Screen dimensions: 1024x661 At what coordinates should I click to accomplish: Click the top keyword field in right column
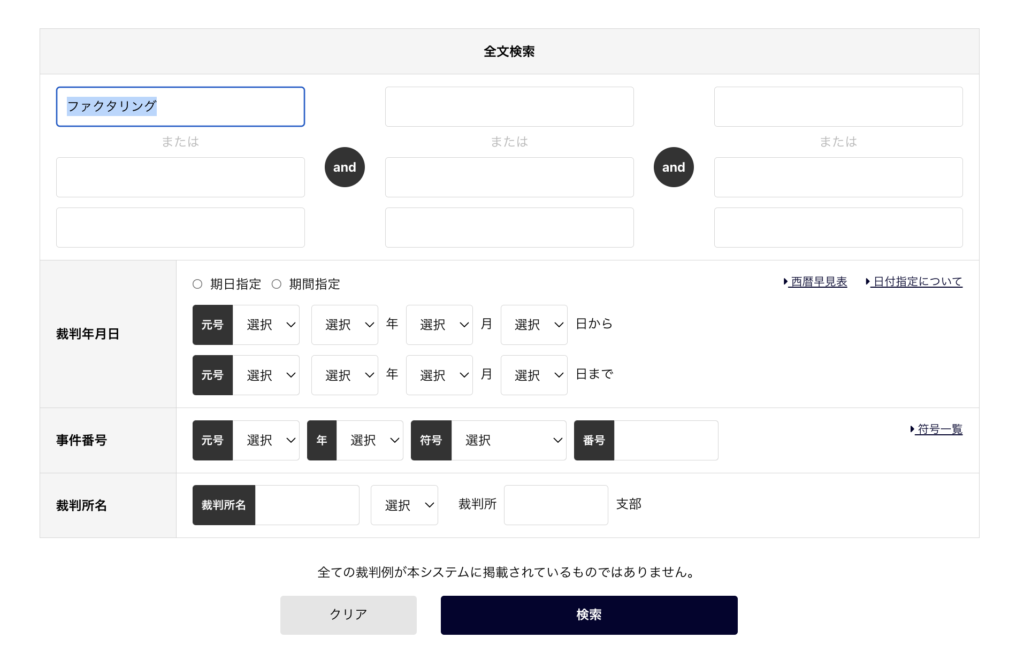(838, 107)
